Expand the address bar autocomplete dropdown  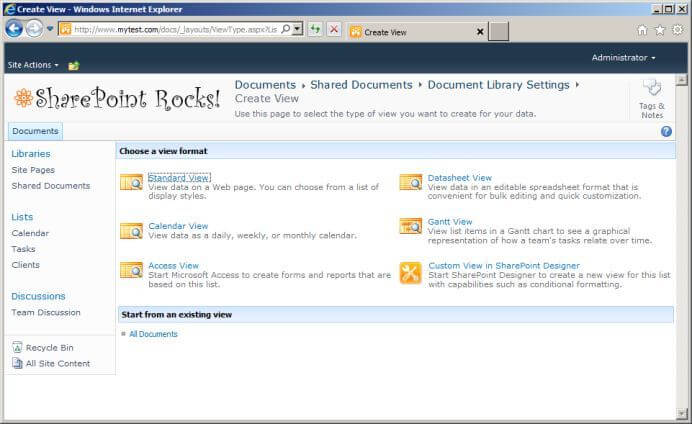point(298,29)
